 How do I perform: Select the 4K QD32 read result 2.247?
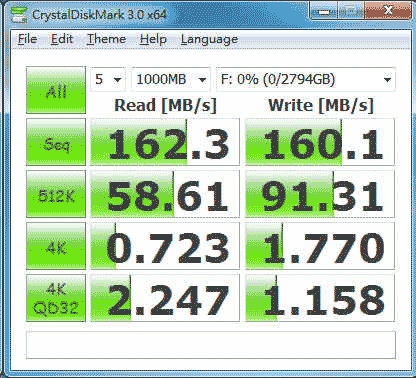pos(165,298)
